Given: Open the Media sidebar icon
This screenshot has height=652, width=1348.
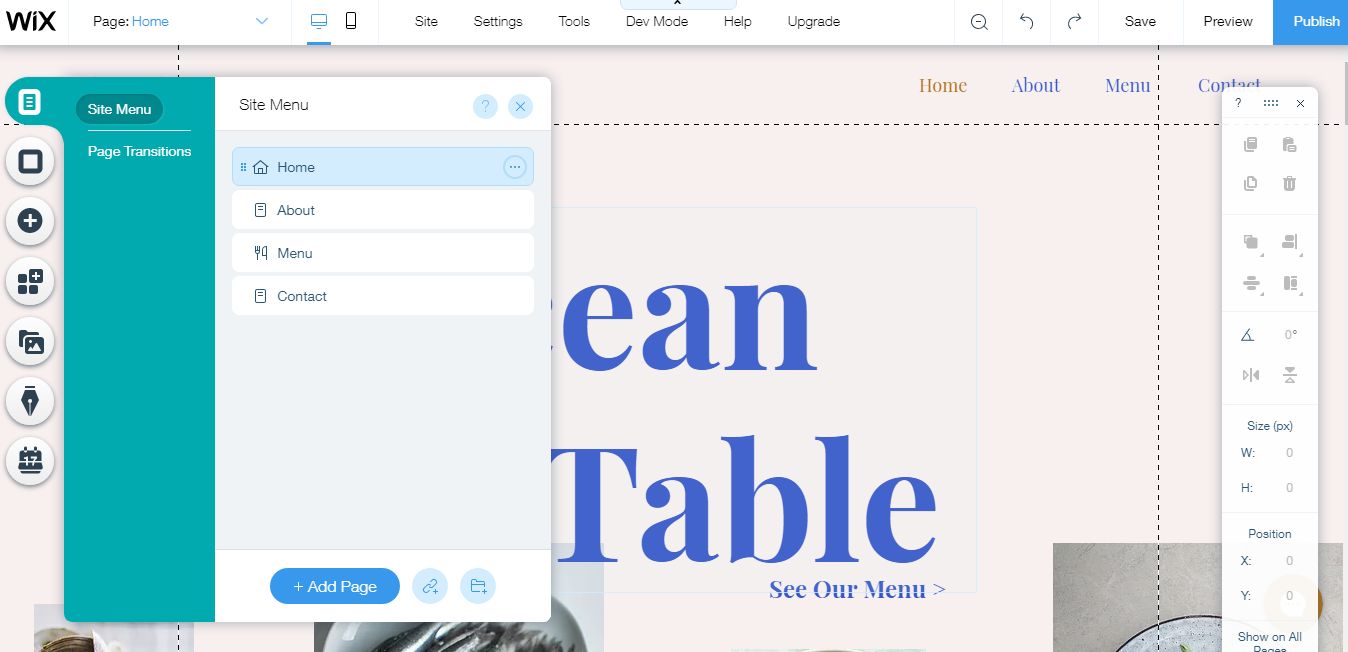Looking at the screenshot, I should tap(30, 342).
